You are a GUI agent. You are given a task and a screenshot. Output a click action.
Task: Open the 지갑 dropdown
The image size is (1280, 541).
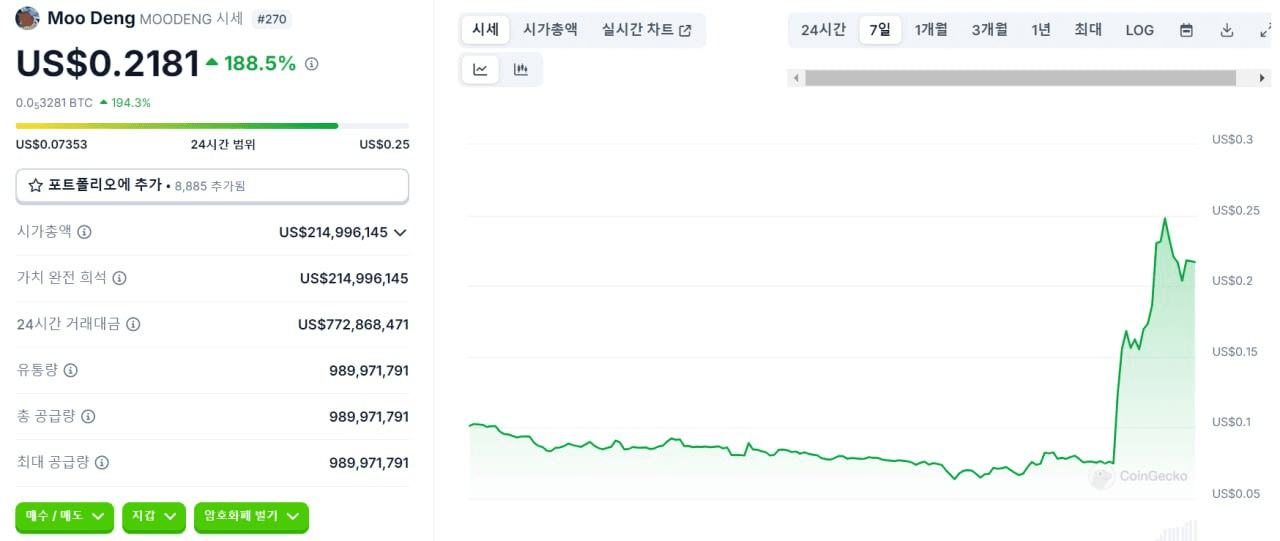pos(154,516)
